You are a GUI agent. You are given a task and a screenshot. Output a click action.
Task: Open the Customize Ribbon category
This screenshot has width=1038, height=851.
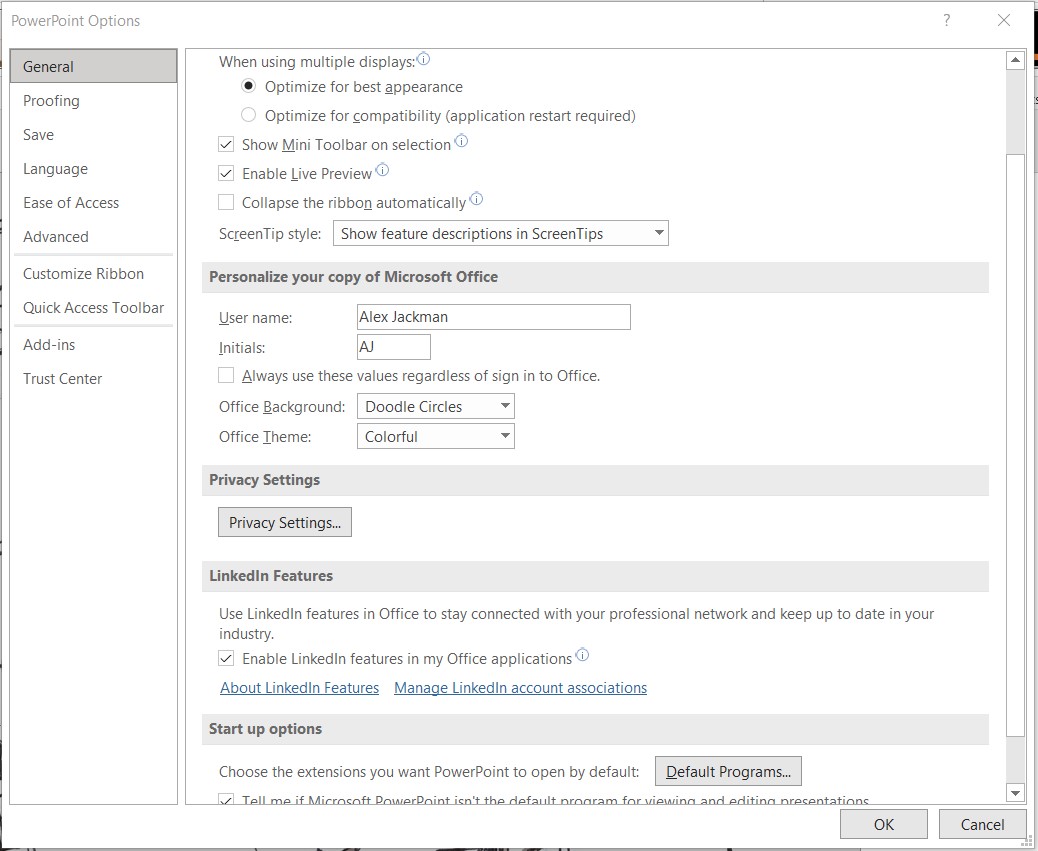94,273
